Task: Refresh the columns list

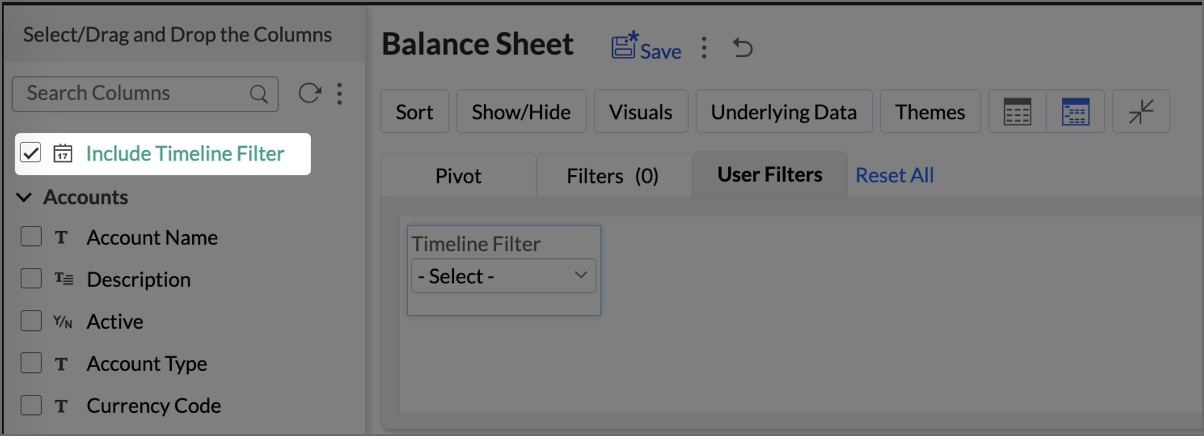Action: click(x=310, y=93)
